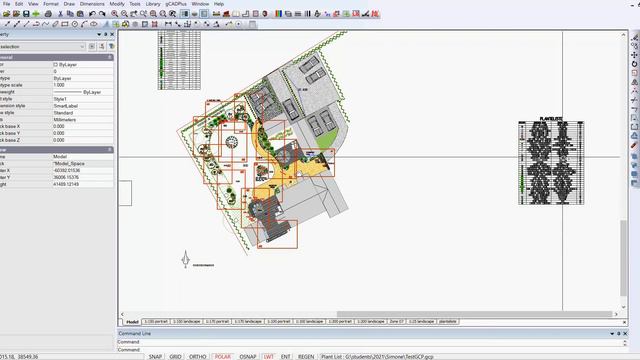Select the Arc drawing tool
This screenshot has width=640, height=360.
[x=84, y=24]
